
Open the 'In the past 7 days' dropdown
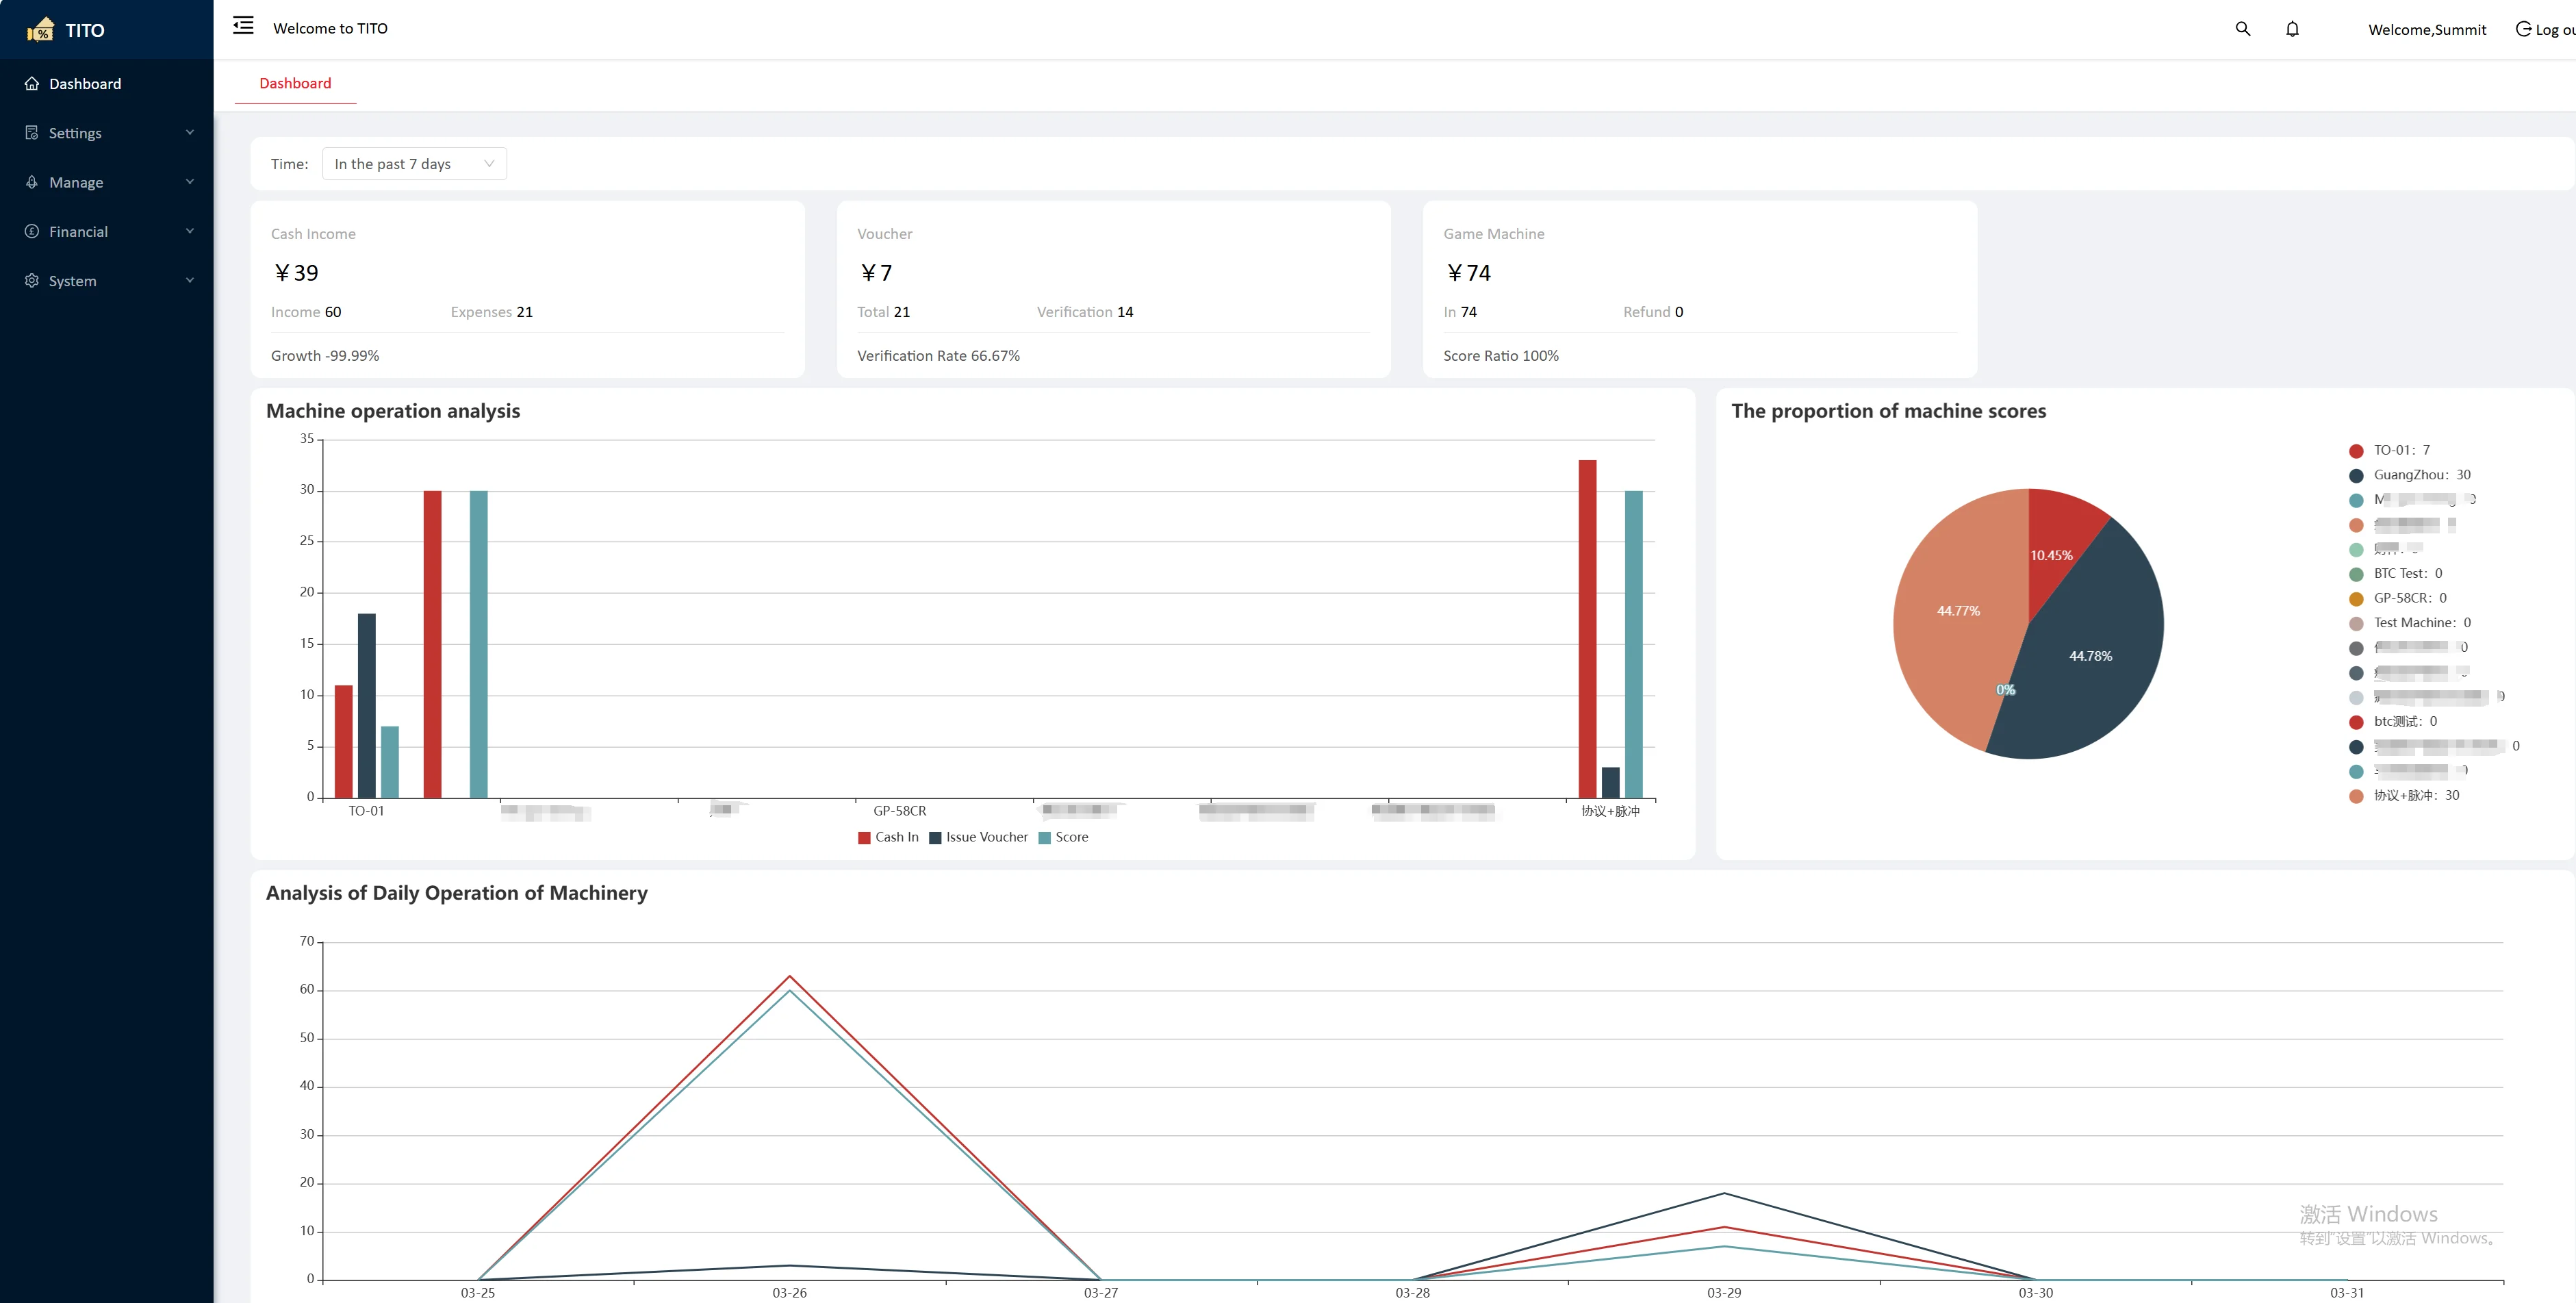pos(414,164)
